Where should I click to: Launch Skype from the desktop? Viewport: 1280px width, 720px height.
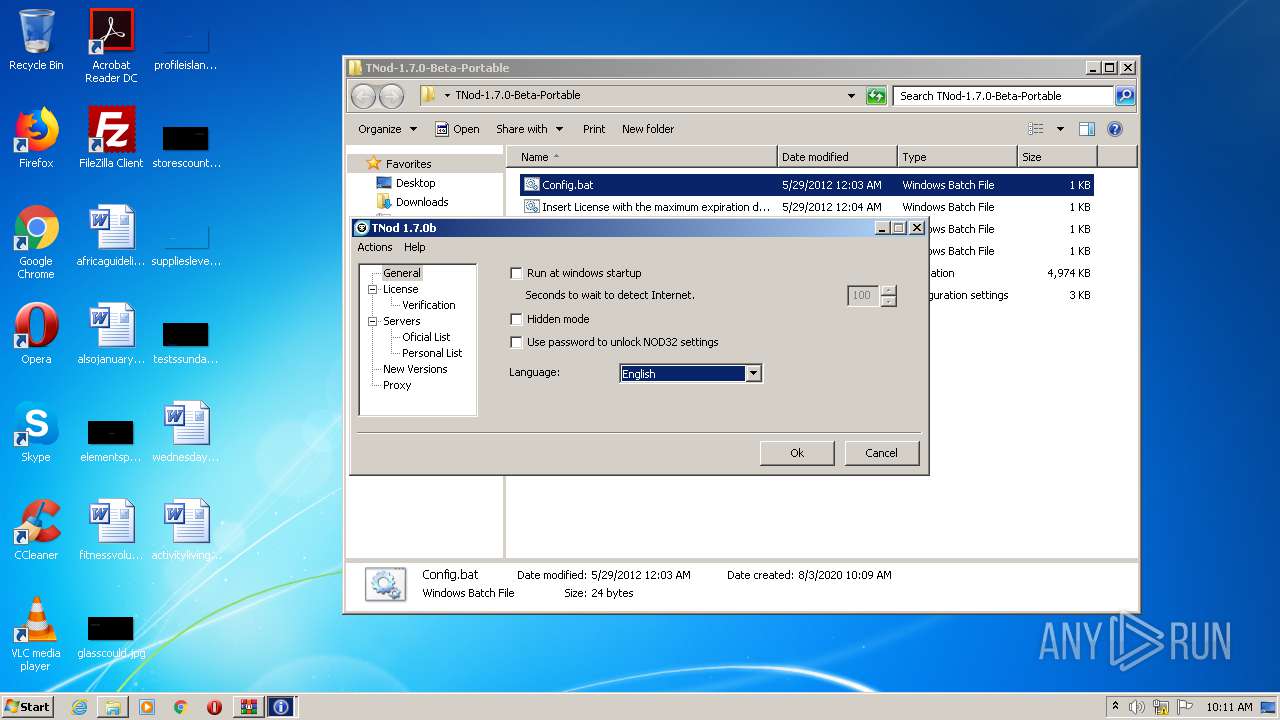coord(36,432)
